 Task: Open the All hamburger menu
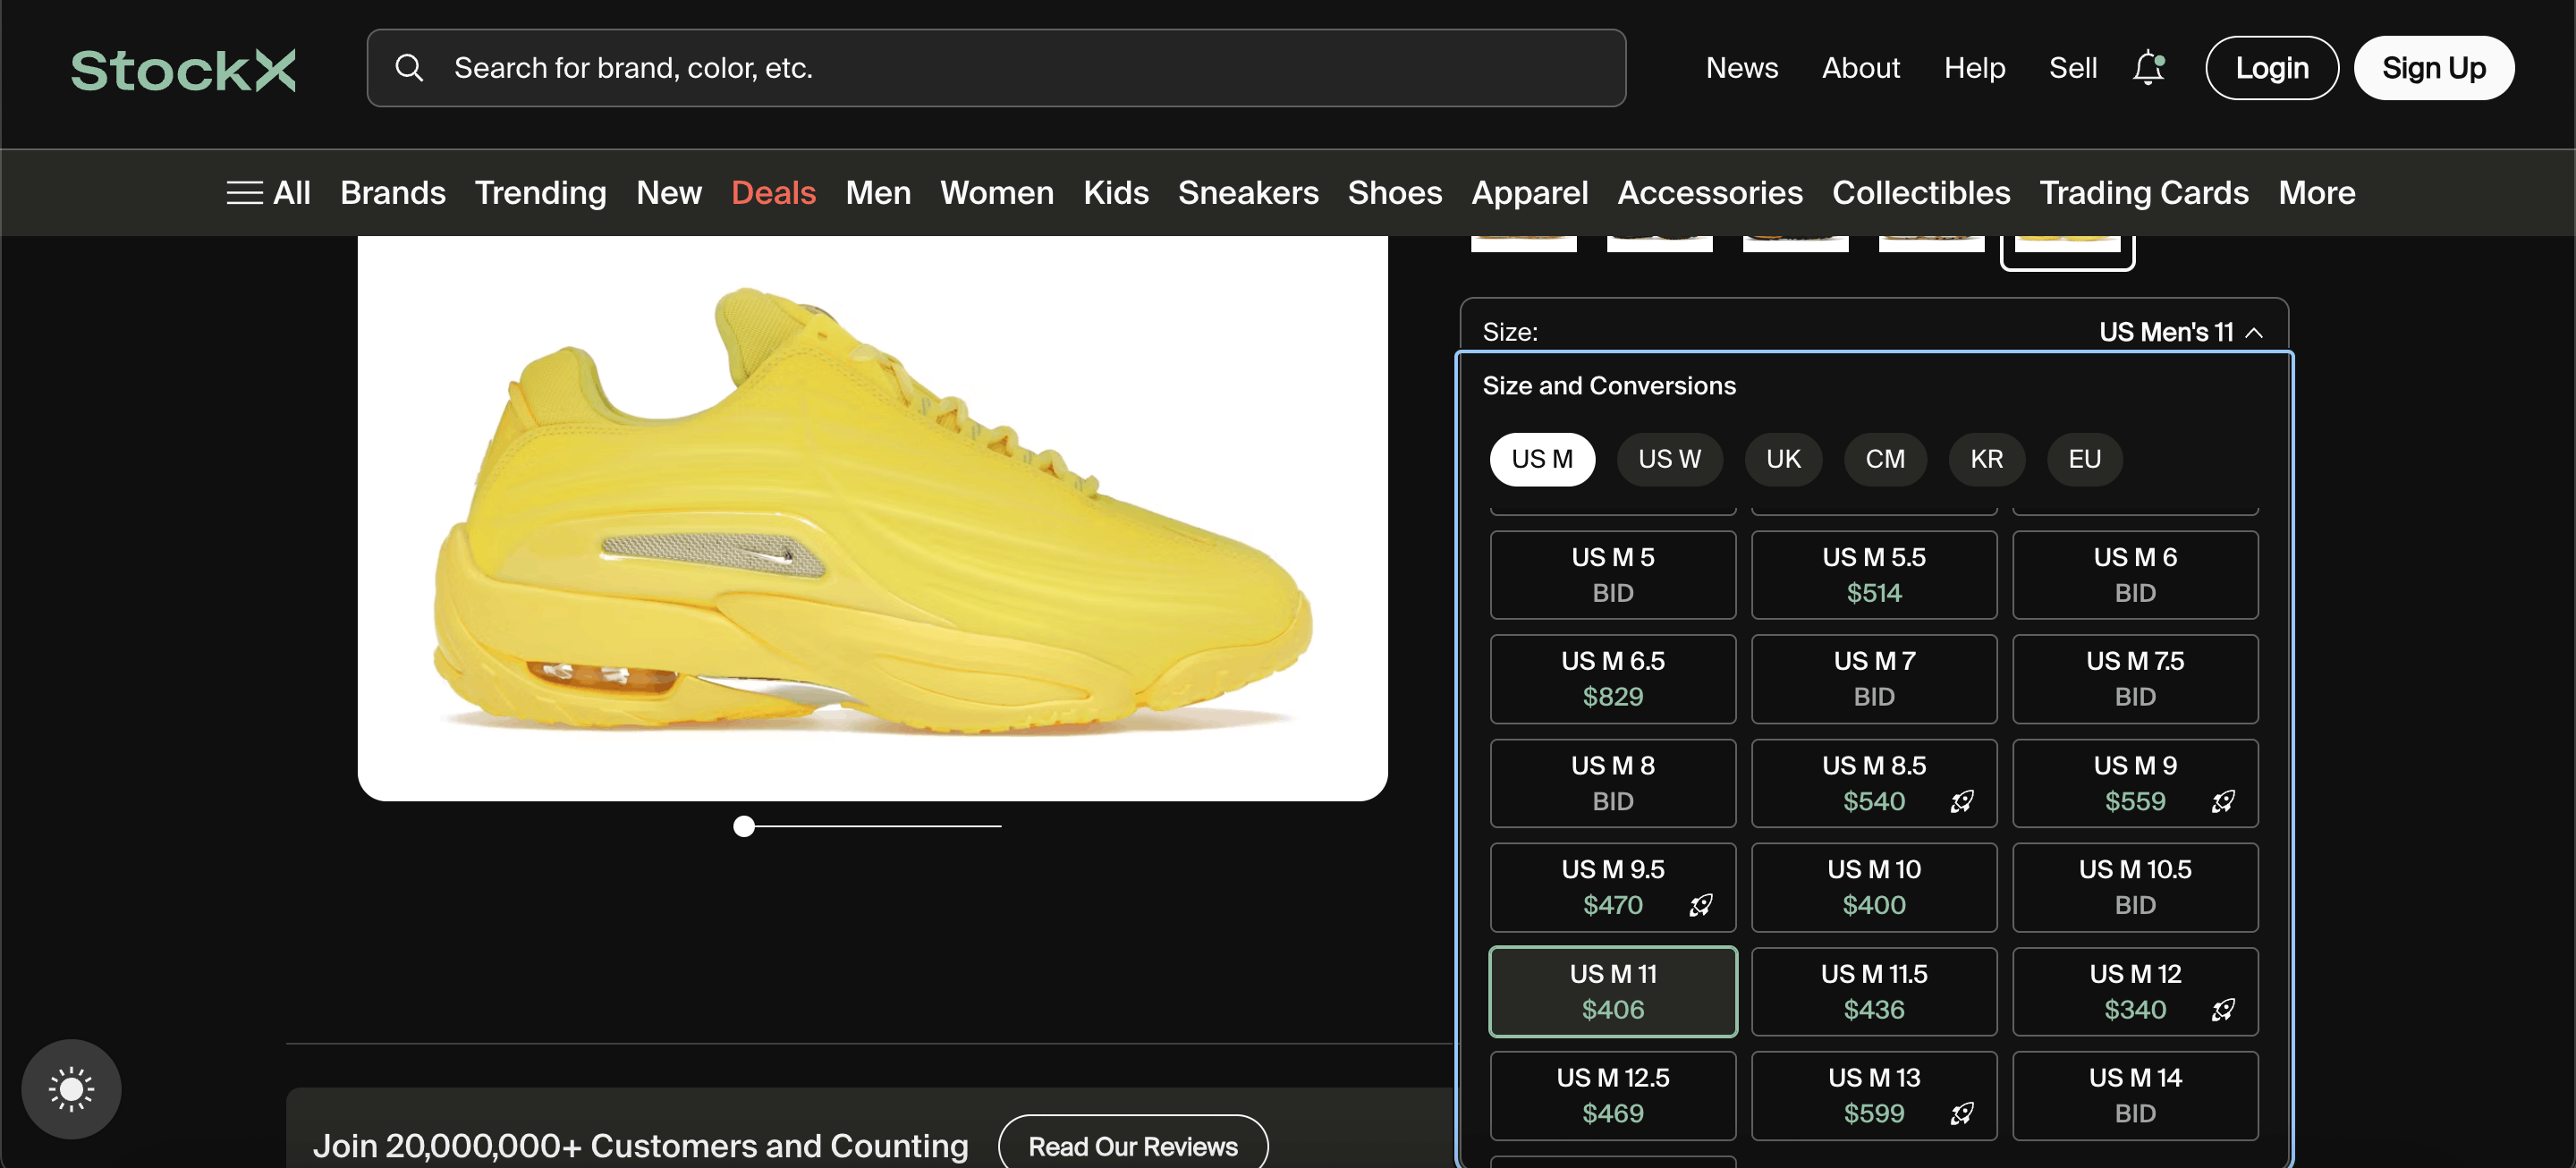268,192
